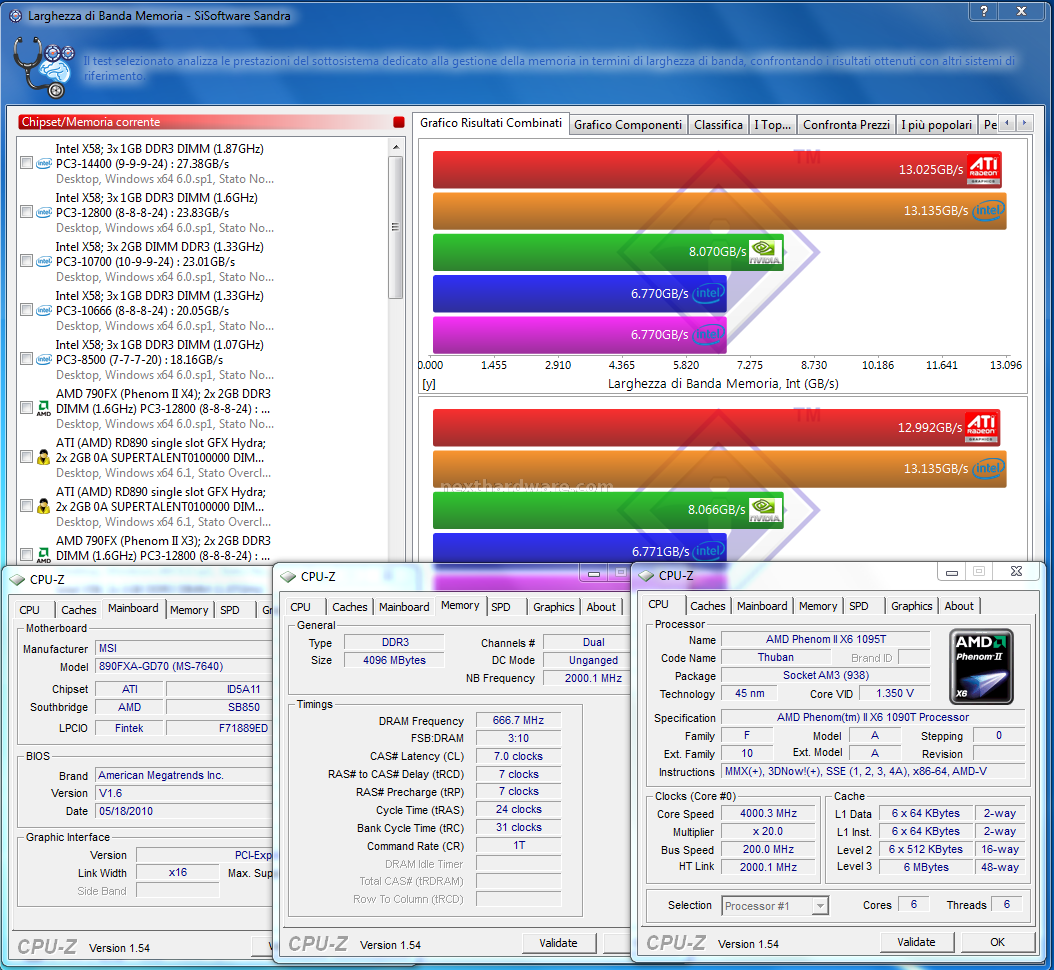Switch to the Confronta Prezzi tab
Screen dimensions: 1054x970
pyautogui.click(x=846, y=125)
